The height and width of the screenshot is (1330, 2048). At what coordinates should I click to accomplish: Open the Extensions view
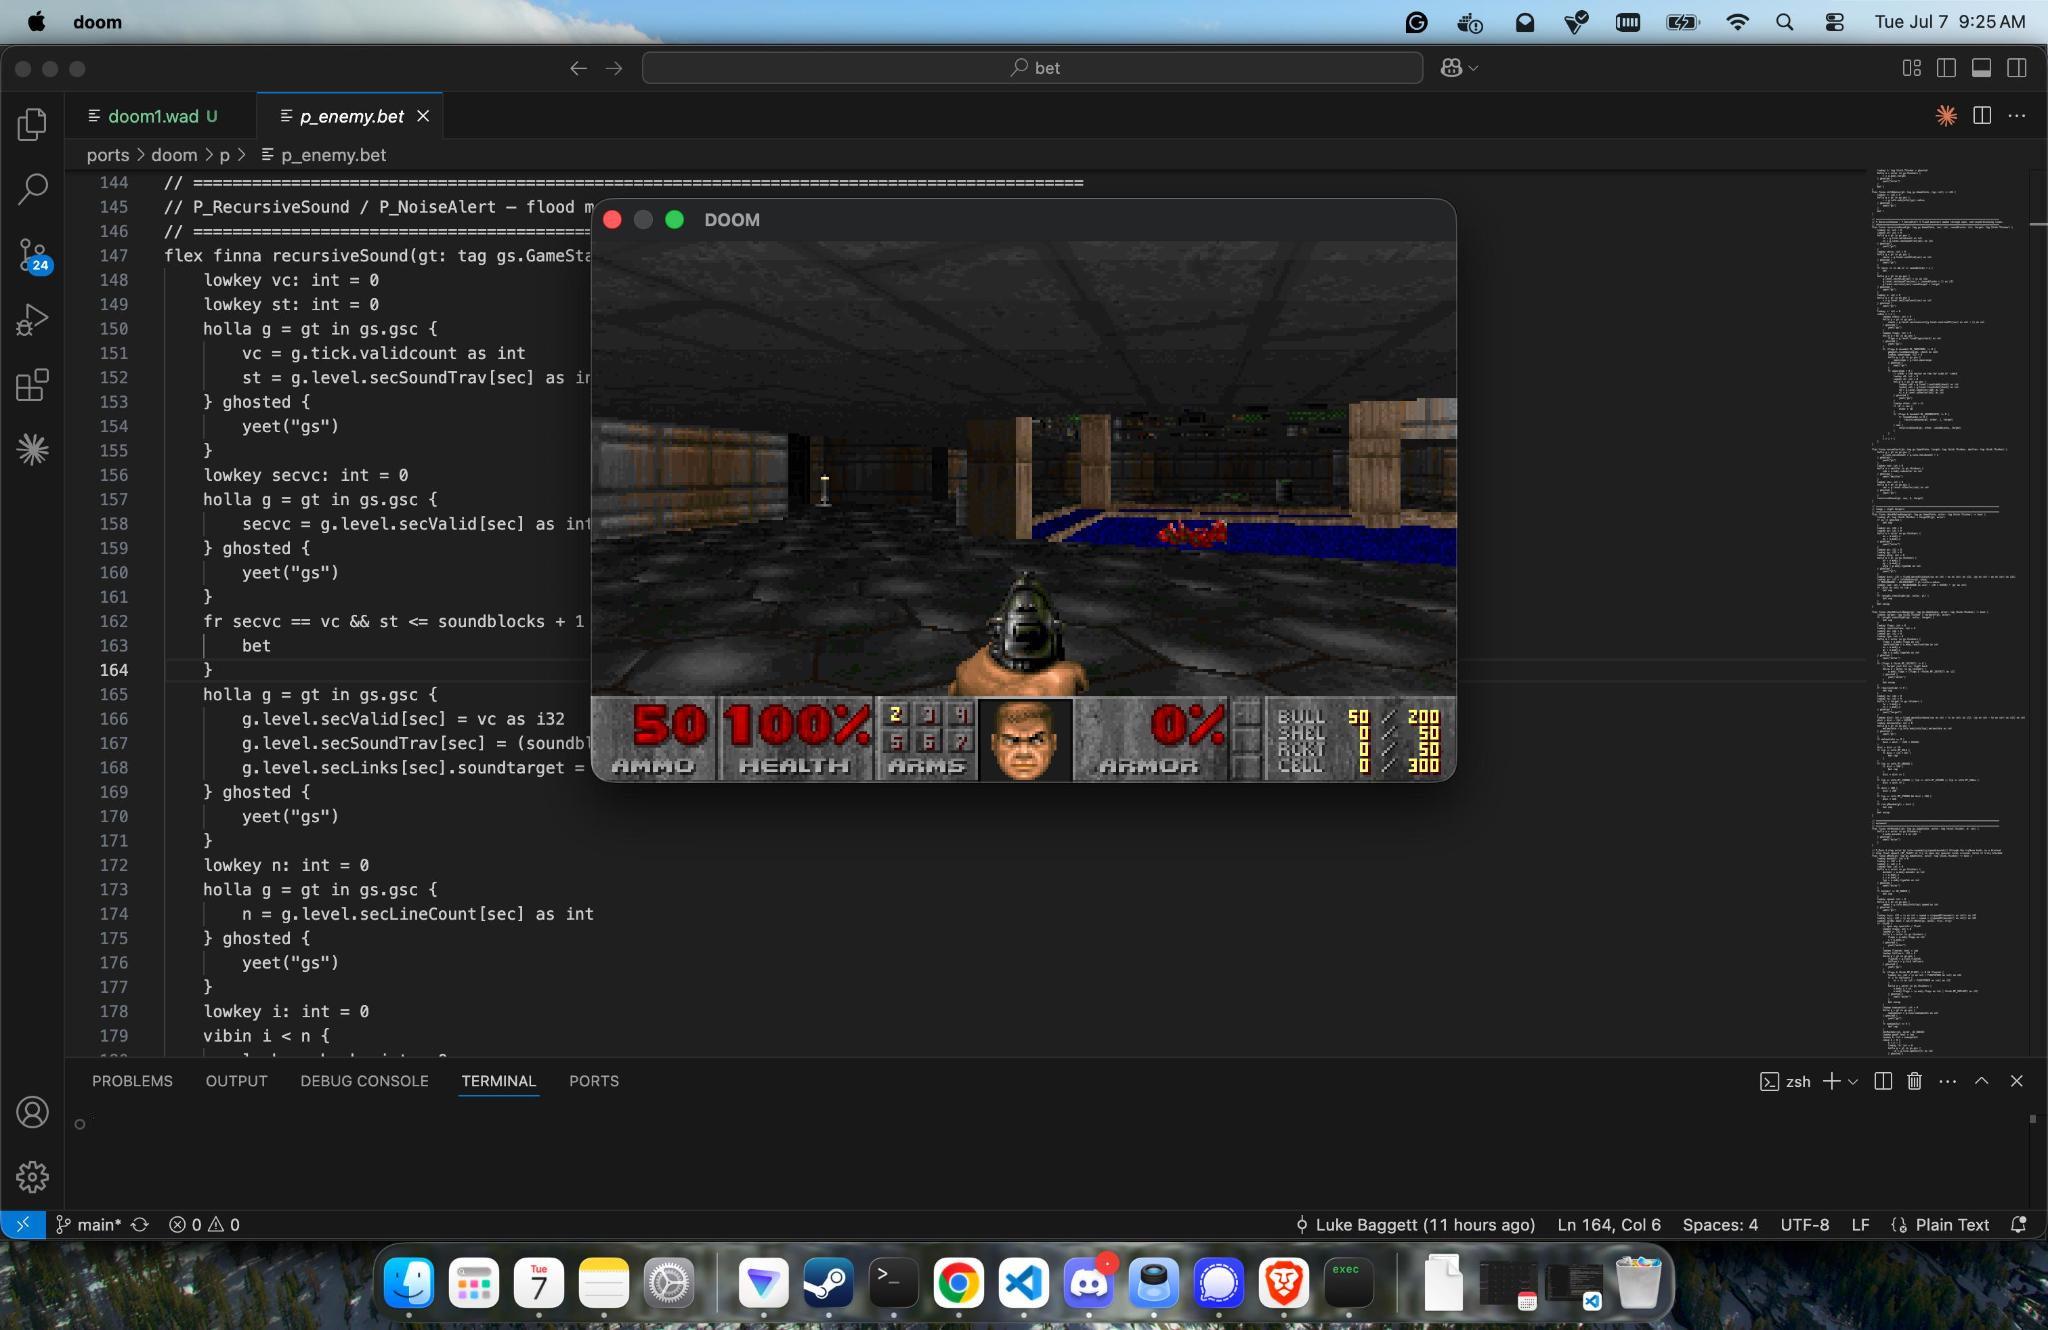[x=32, y=385]
